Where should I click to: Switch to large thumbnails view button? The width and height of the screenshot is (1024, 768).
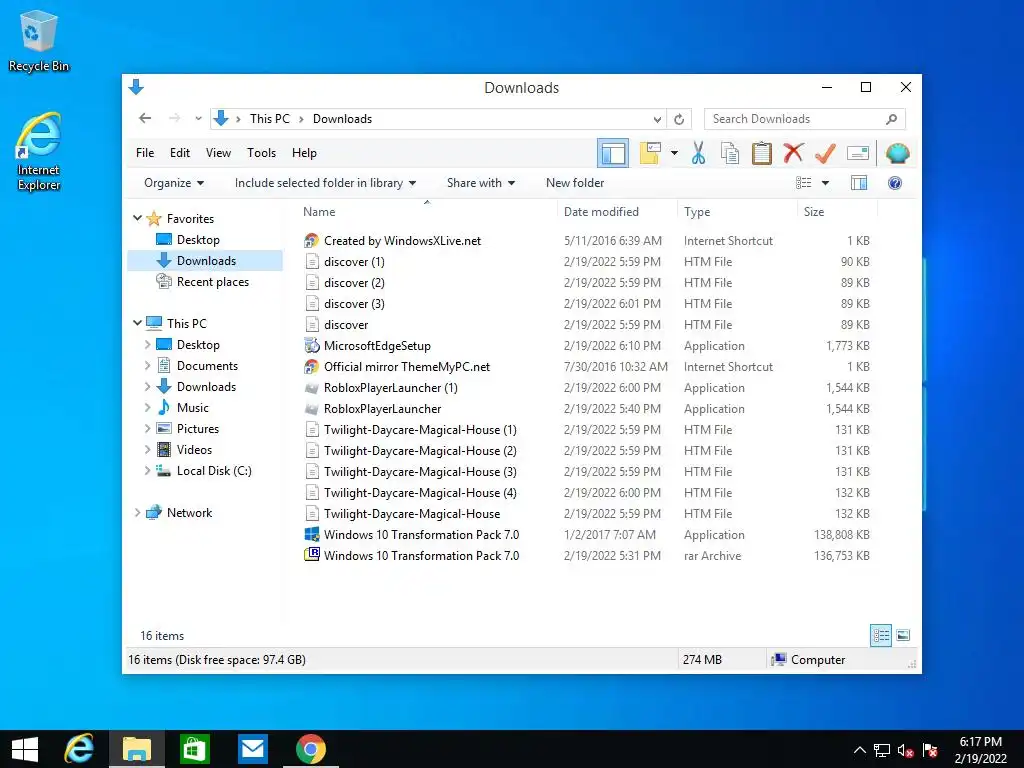pyautogui.click(x=903, y=635)
